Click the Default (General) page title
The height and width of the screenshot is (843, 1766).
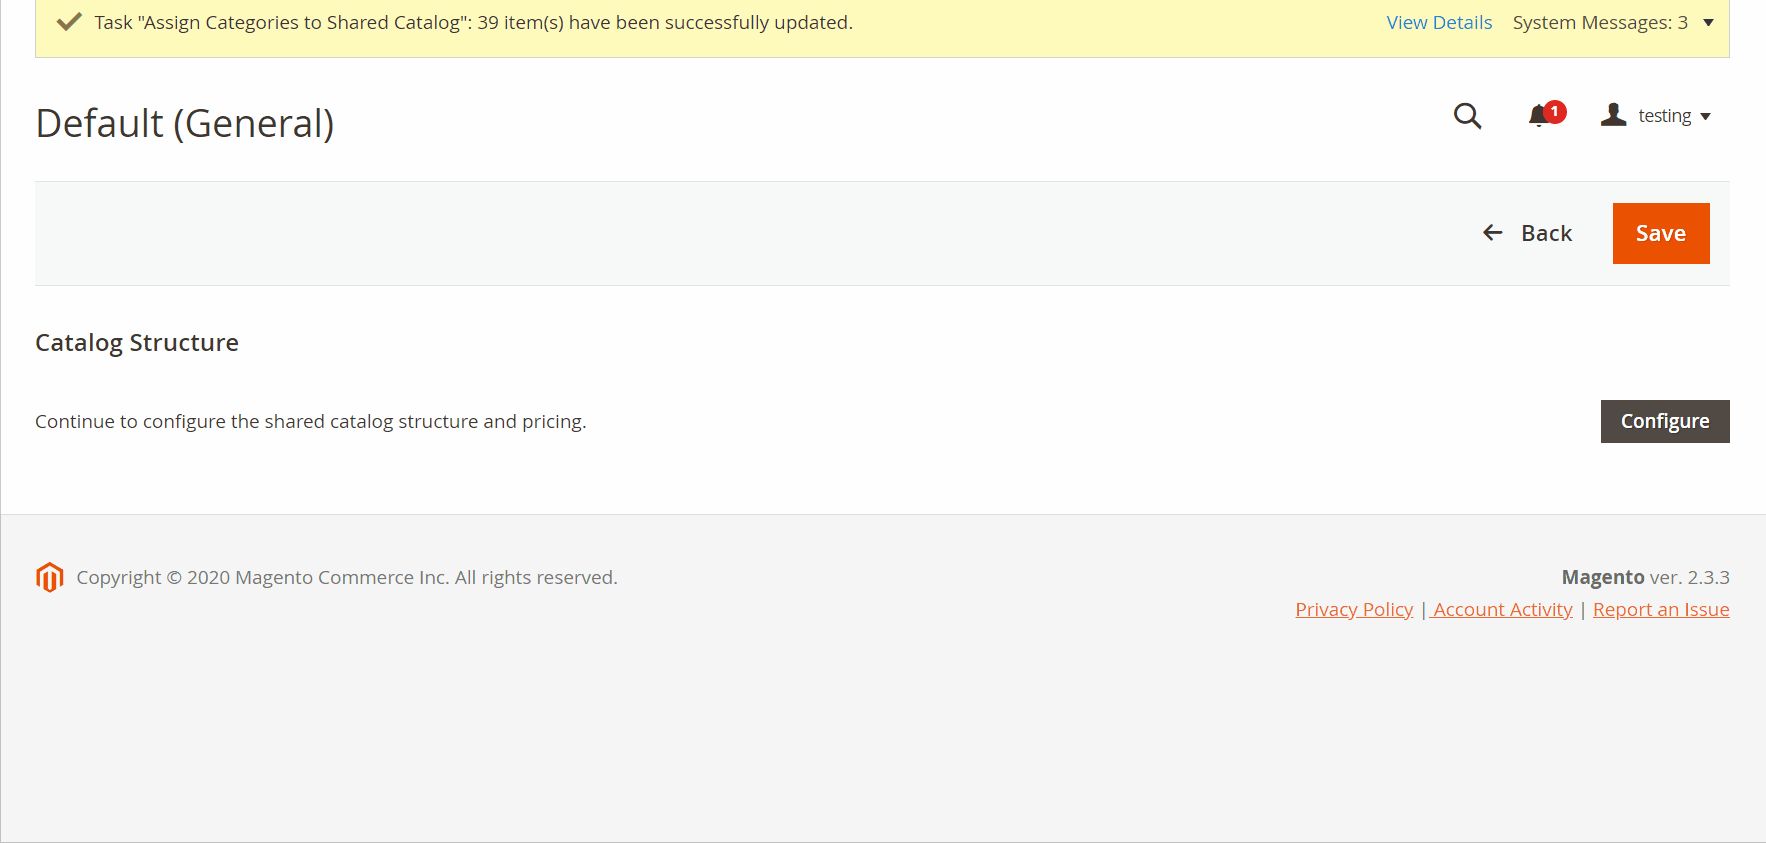click(x=185, y=123)
